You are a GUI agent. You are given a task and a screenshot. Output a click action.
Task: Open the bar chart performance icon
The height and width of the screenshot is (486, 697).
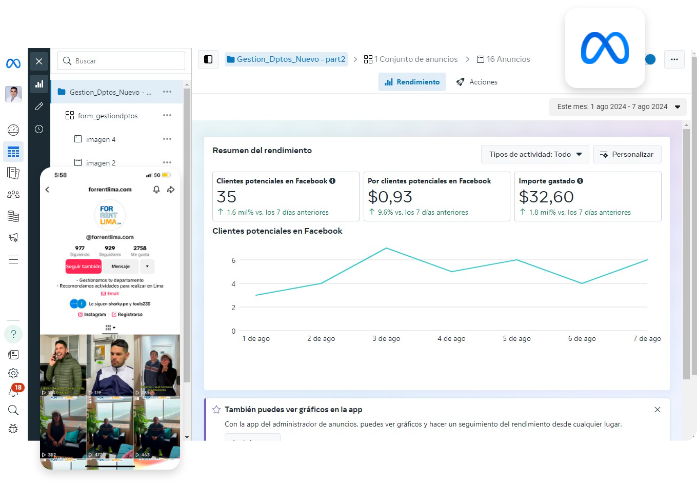39,84
